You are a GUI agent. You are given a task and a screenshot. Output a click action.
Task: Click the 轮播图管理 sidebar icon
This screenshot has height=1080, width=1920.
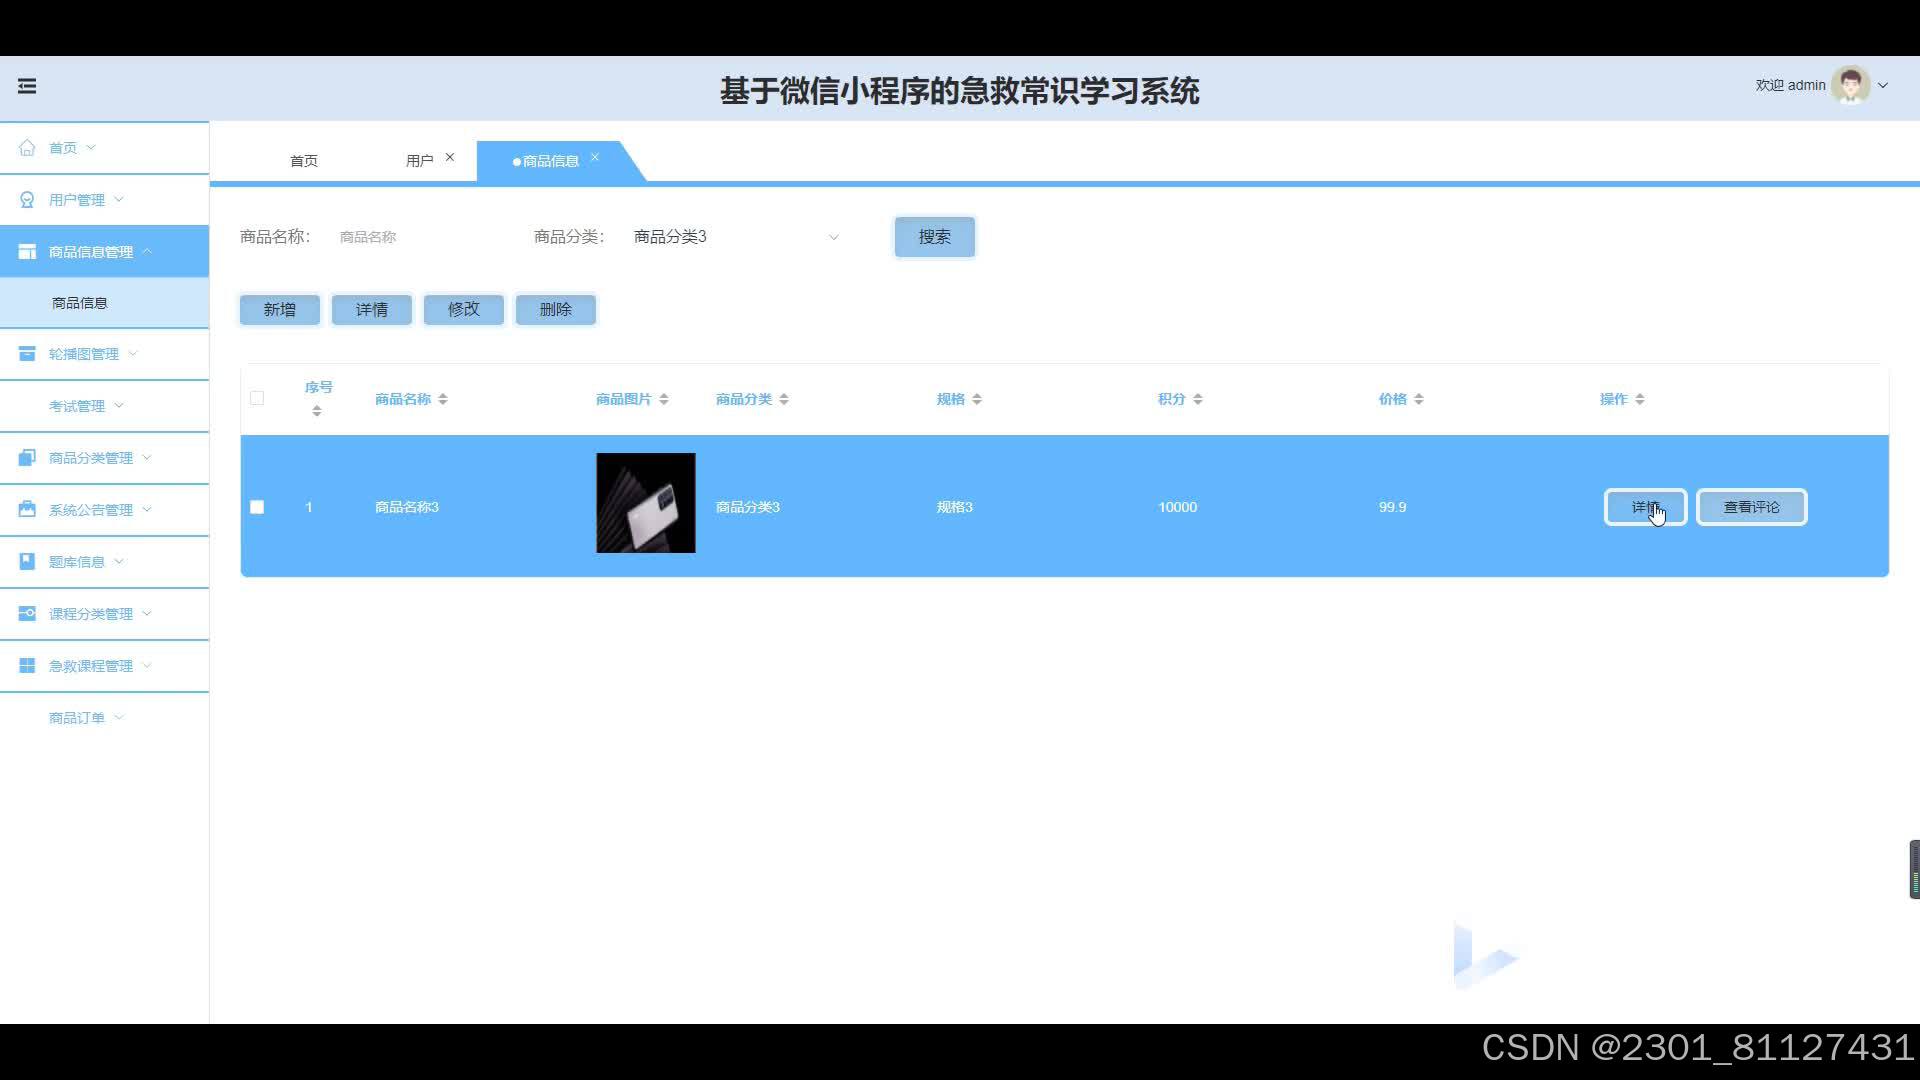pos(27,354)
